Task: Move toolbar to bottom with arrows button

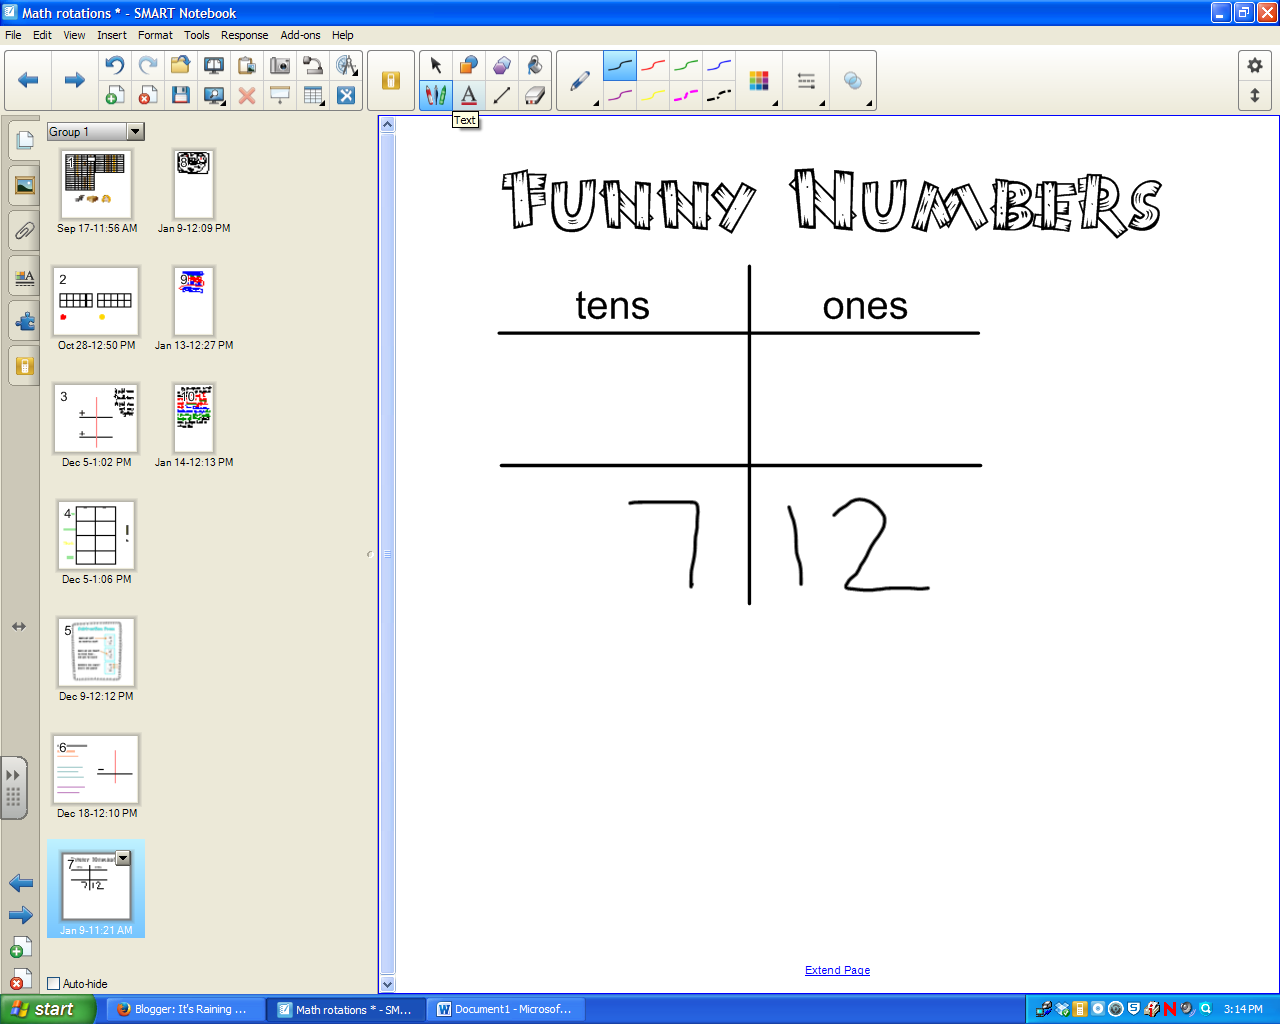Action: click(x=1255, y=96)
